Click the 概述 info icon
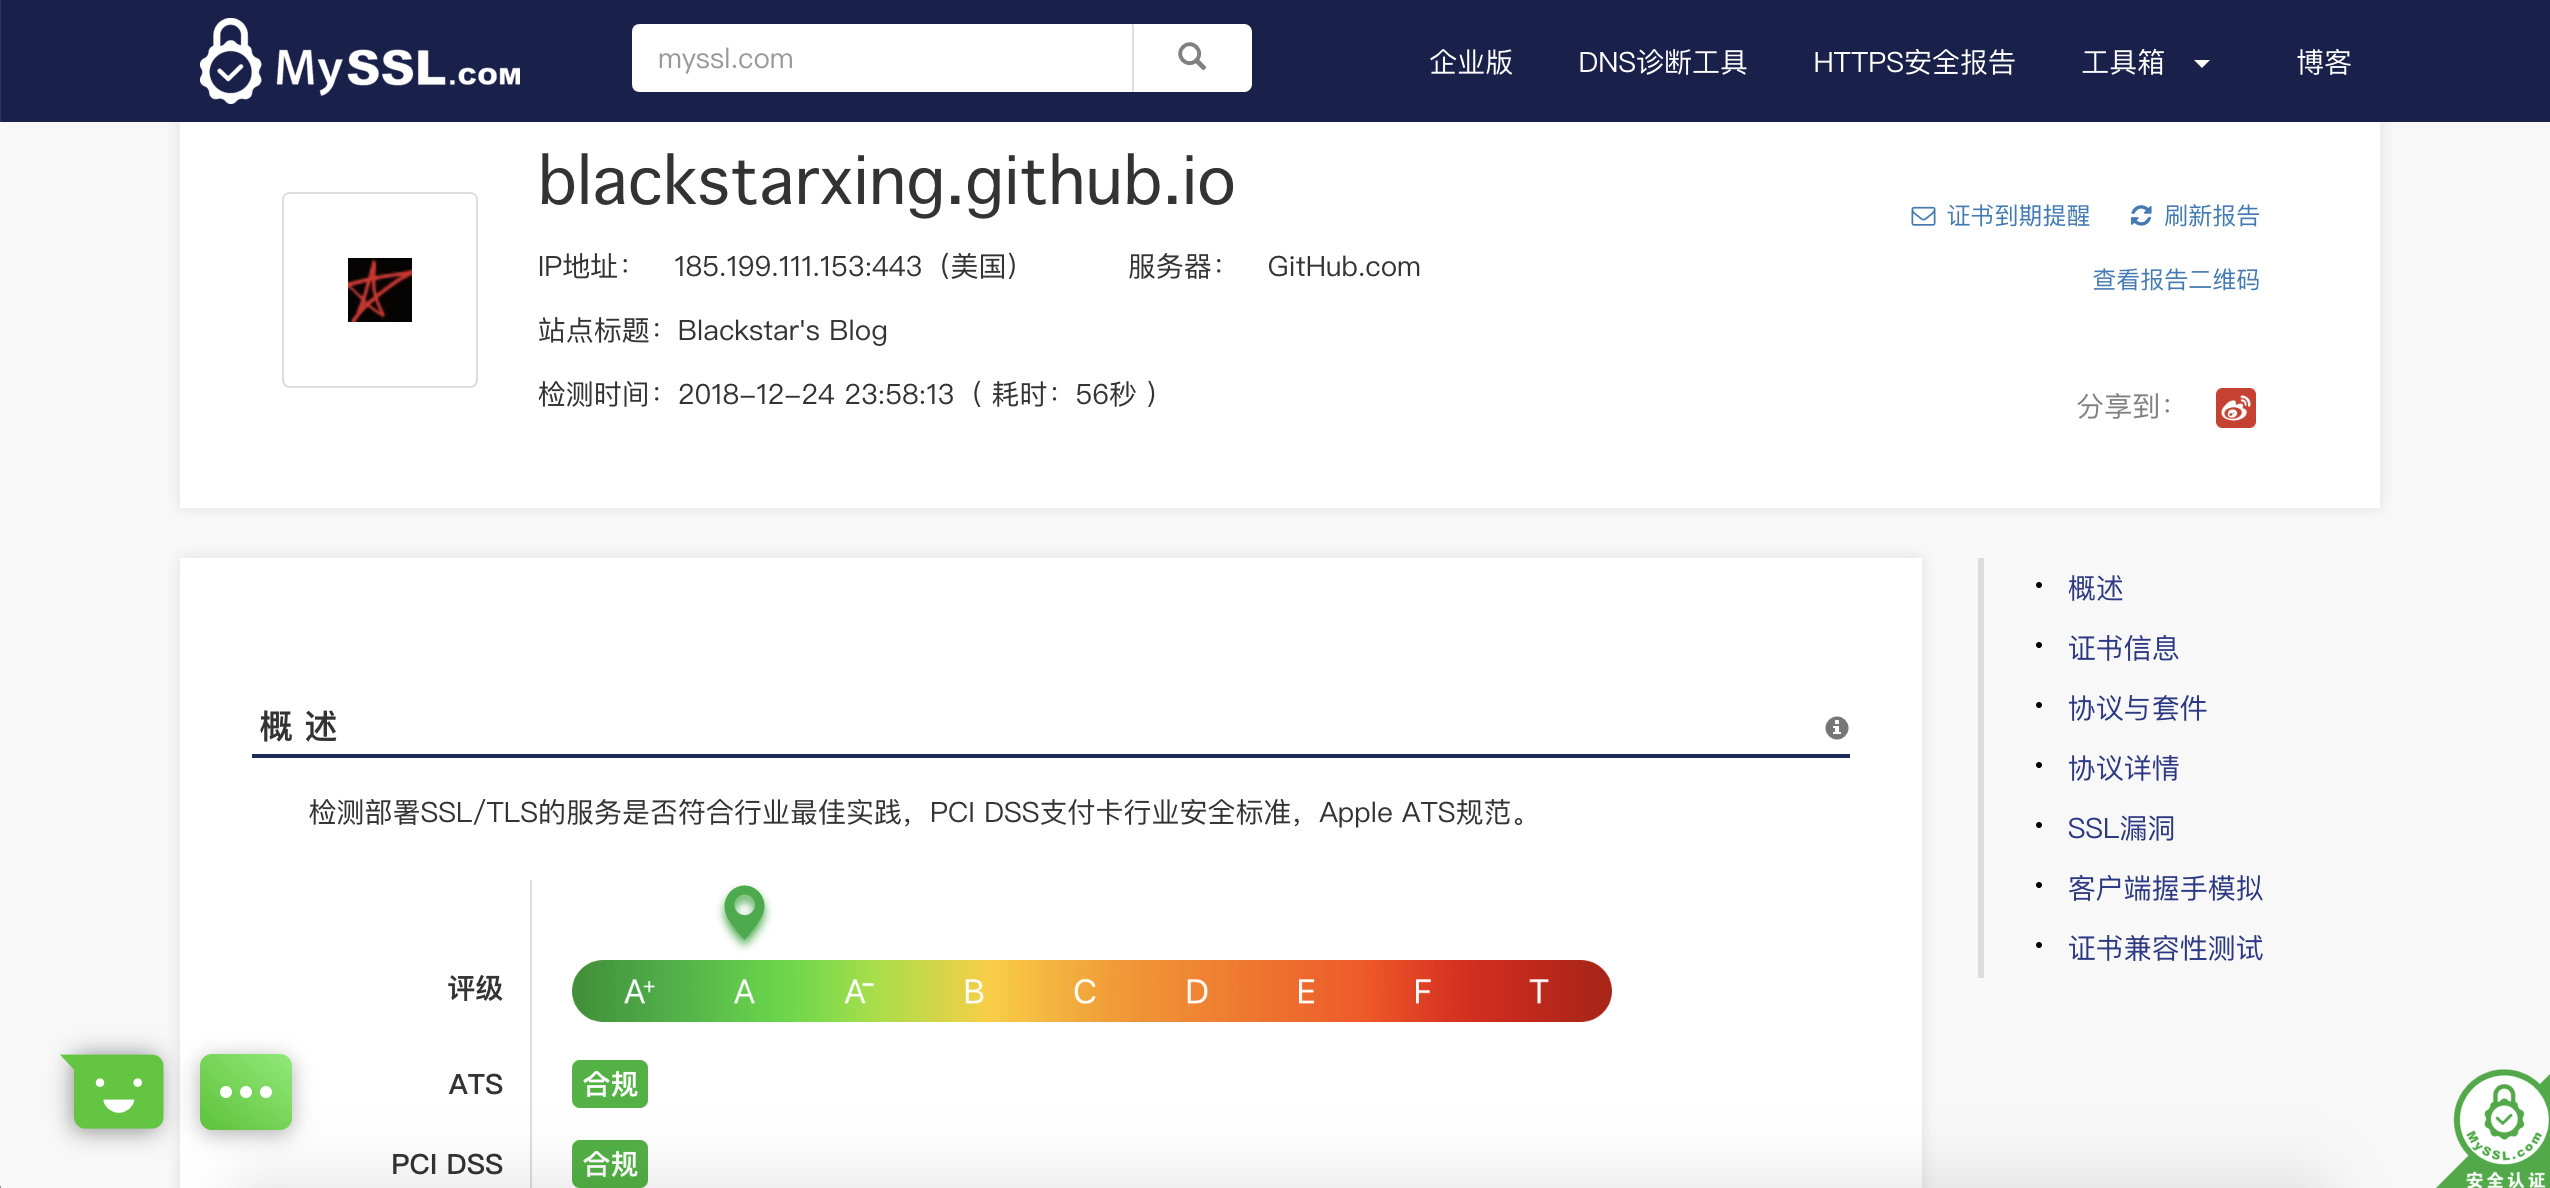2550x1188 pixels. pos(1837,727)
